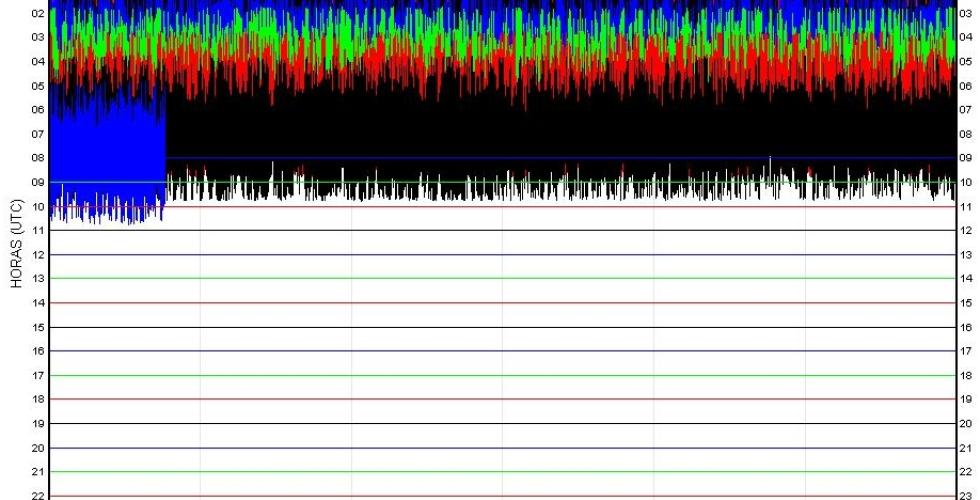Click hour label "16" on the right axis
The image size is (980, 500).
[966, 327]
